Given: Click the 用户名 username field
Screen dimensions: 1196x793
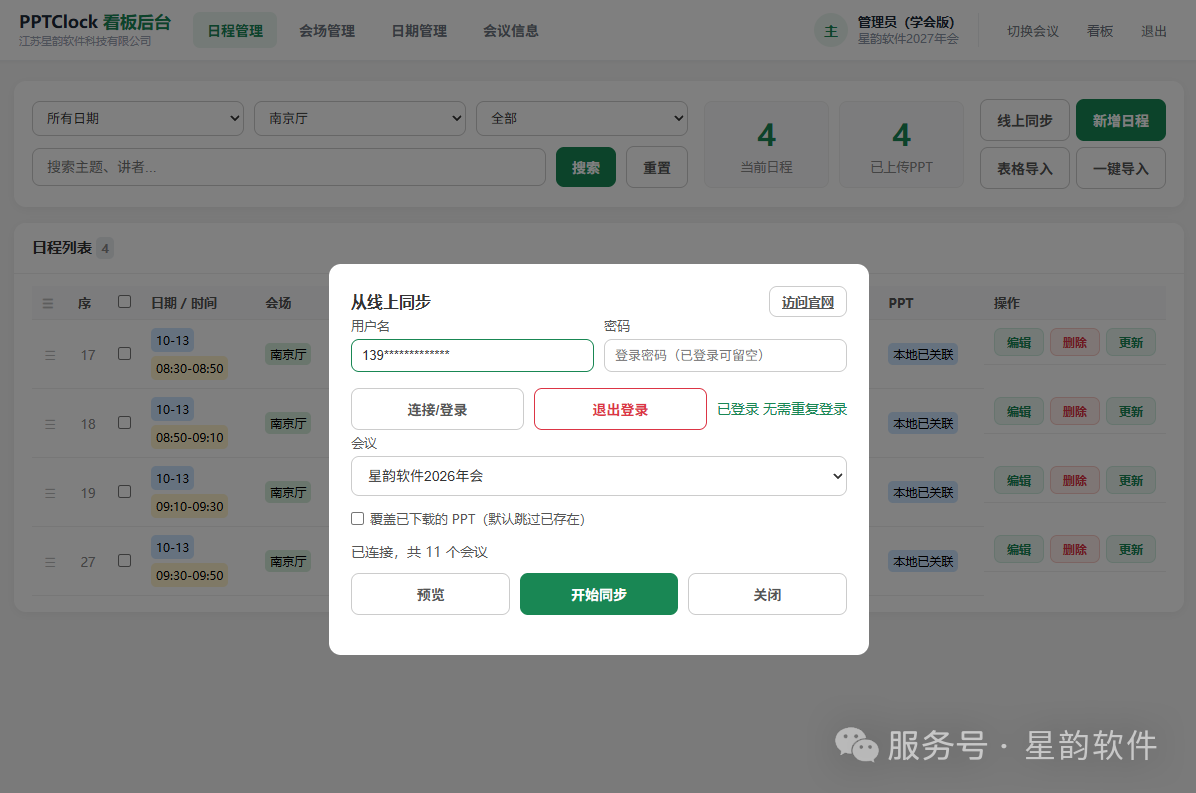Looking at the screenshot, I should coord(472,355).
